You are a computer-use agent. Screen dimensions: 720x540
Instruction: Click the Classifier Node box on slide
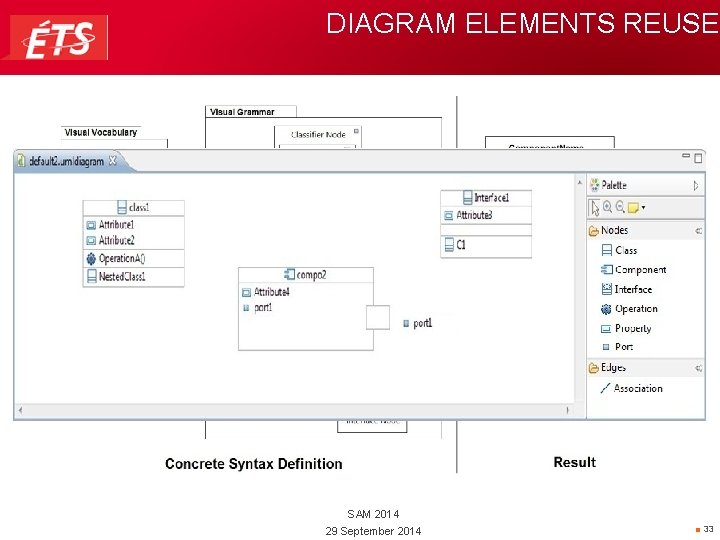[x=318, y=136]
